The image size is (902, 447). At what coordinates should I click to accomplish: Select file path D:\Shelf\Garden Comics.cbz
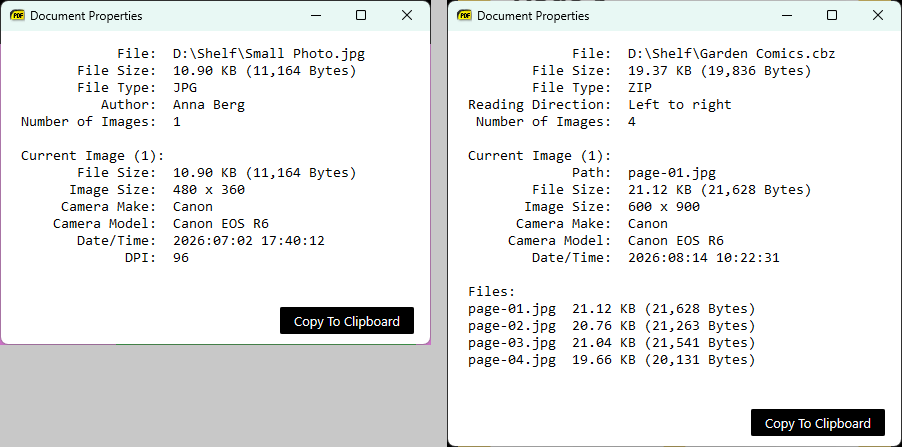(x=731, y=54)
